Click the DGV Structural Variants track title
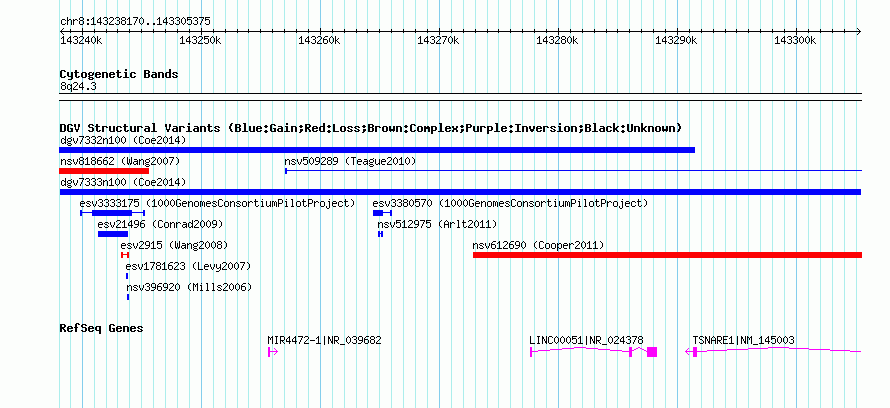This screenshot has width=890, height=408. point(370,128)
